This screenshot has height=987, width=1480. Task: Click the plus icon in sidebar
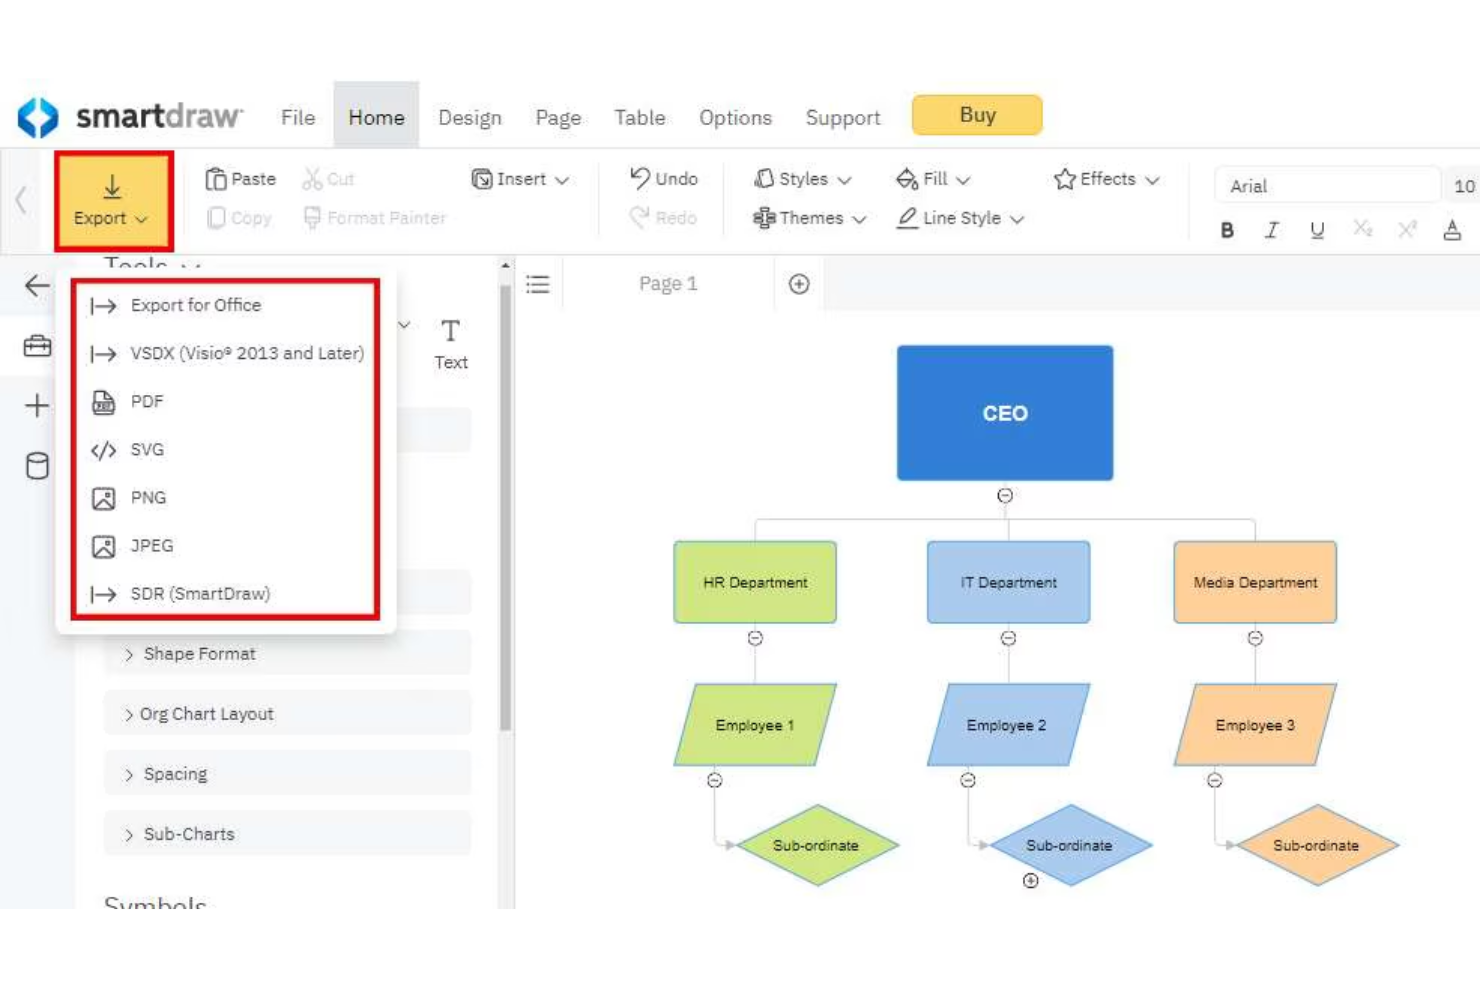pyautogui.click(x=37, y=406)
